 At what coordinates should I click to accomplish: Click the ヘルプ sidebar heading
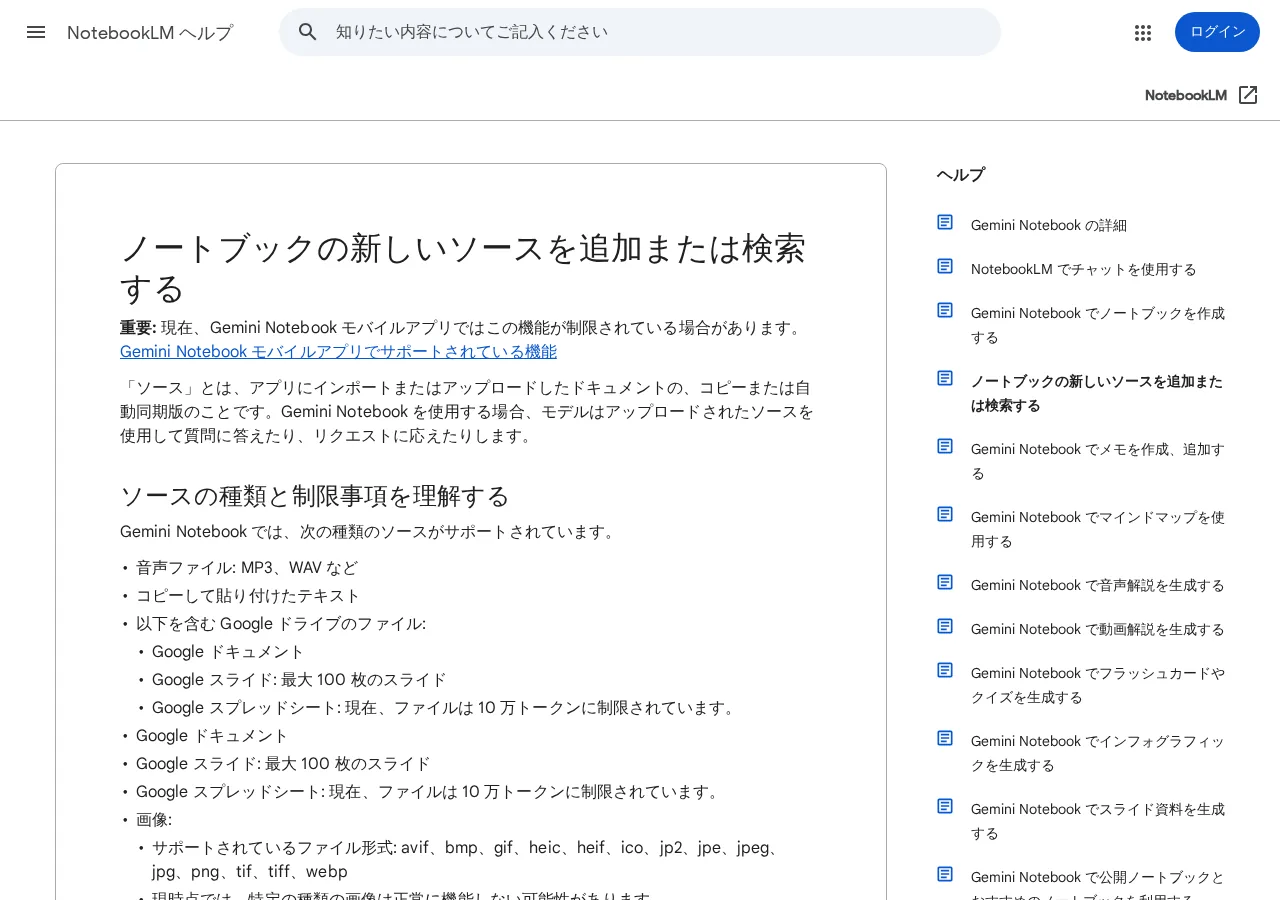[x=960, y=175]
